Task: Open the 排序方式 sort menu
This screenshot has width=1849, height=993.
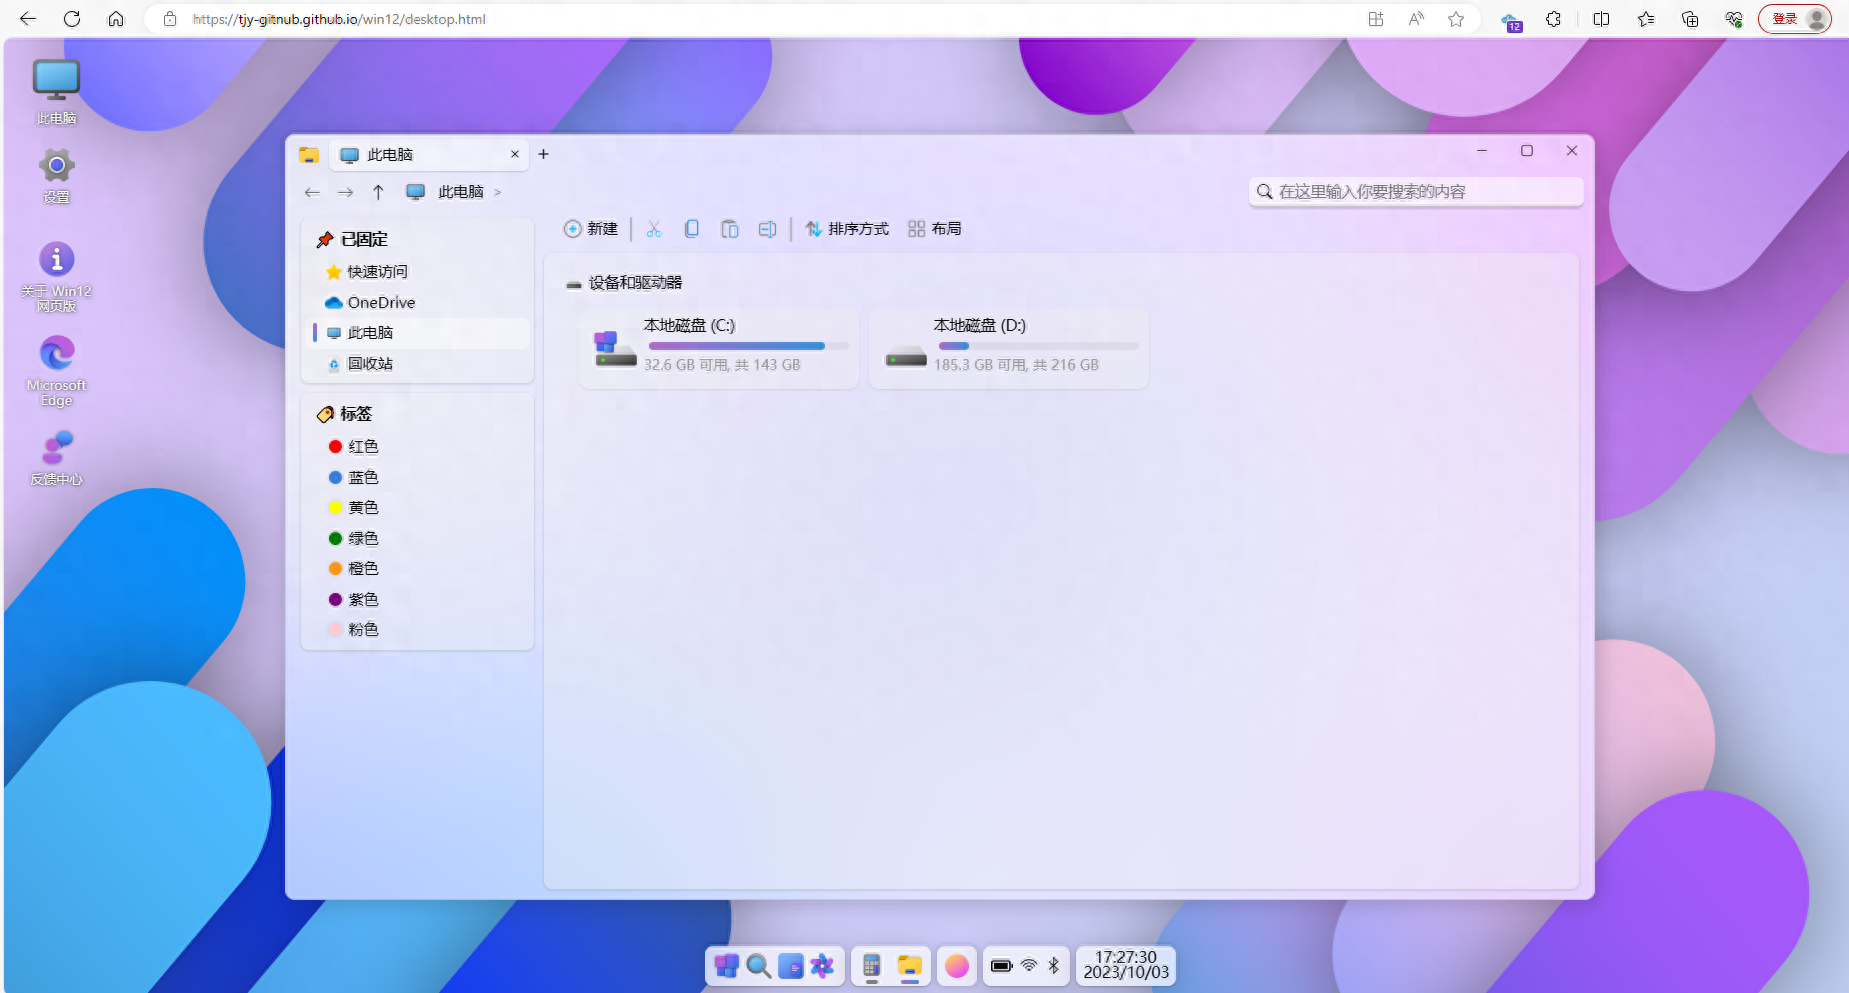Action: pos(847,229)
